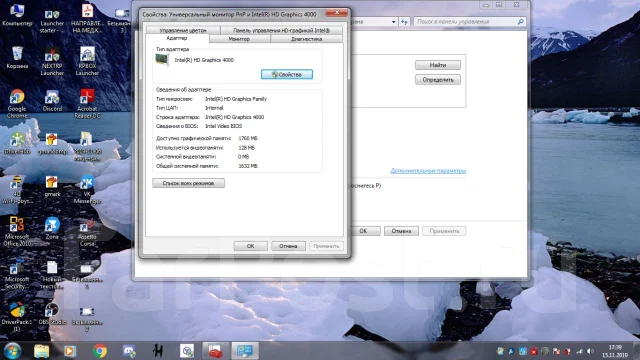Image resolution: width=640 pixels, height=360 pixels.
Task: Open Chrome from the taskbar
Action: pos(100,351)
